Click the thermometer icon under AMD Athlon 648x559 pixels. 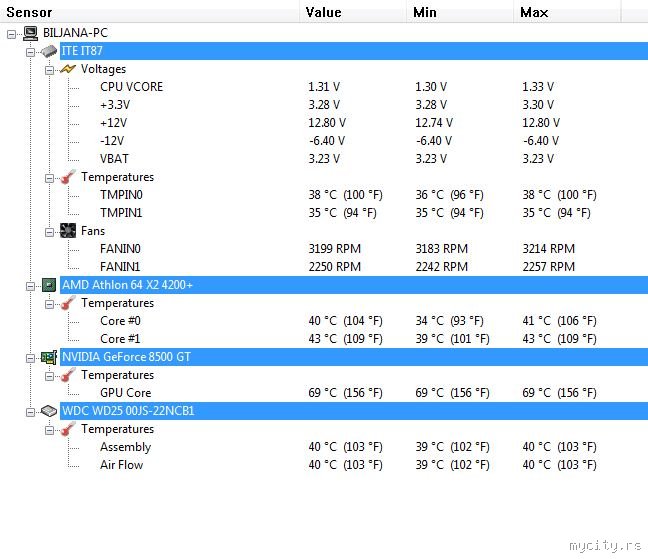coord(68,303)
